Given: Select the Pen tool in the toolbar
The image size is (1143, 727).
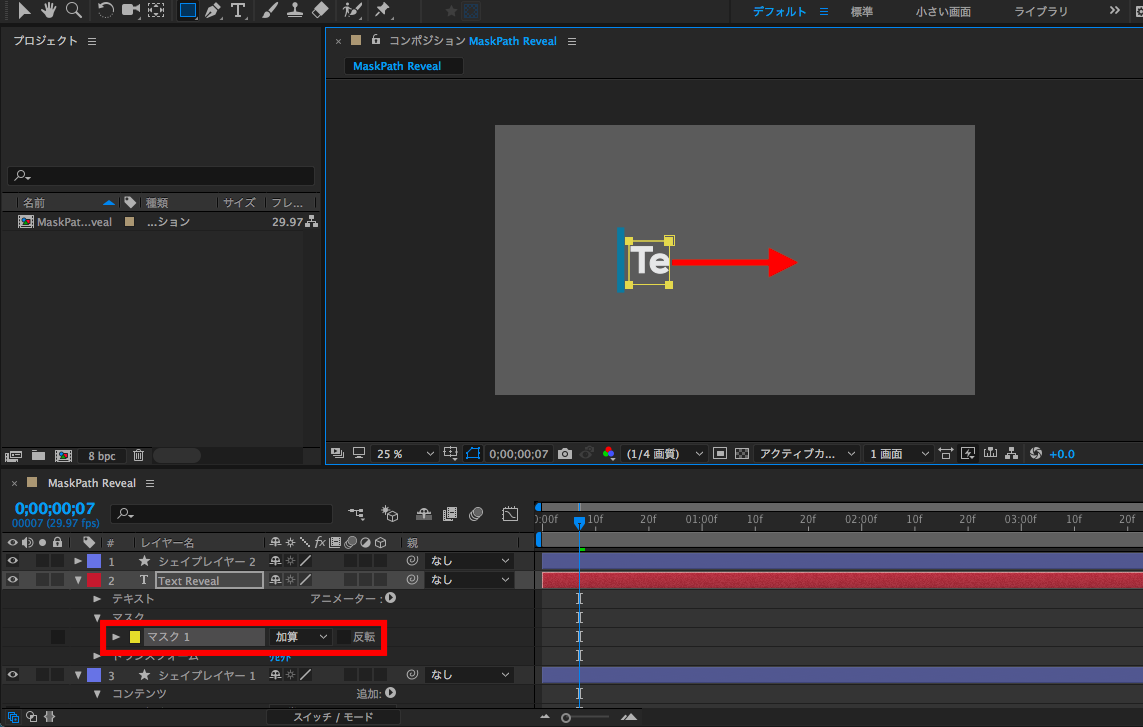Looking at the screenshot, I should click(x=213, y=11).
